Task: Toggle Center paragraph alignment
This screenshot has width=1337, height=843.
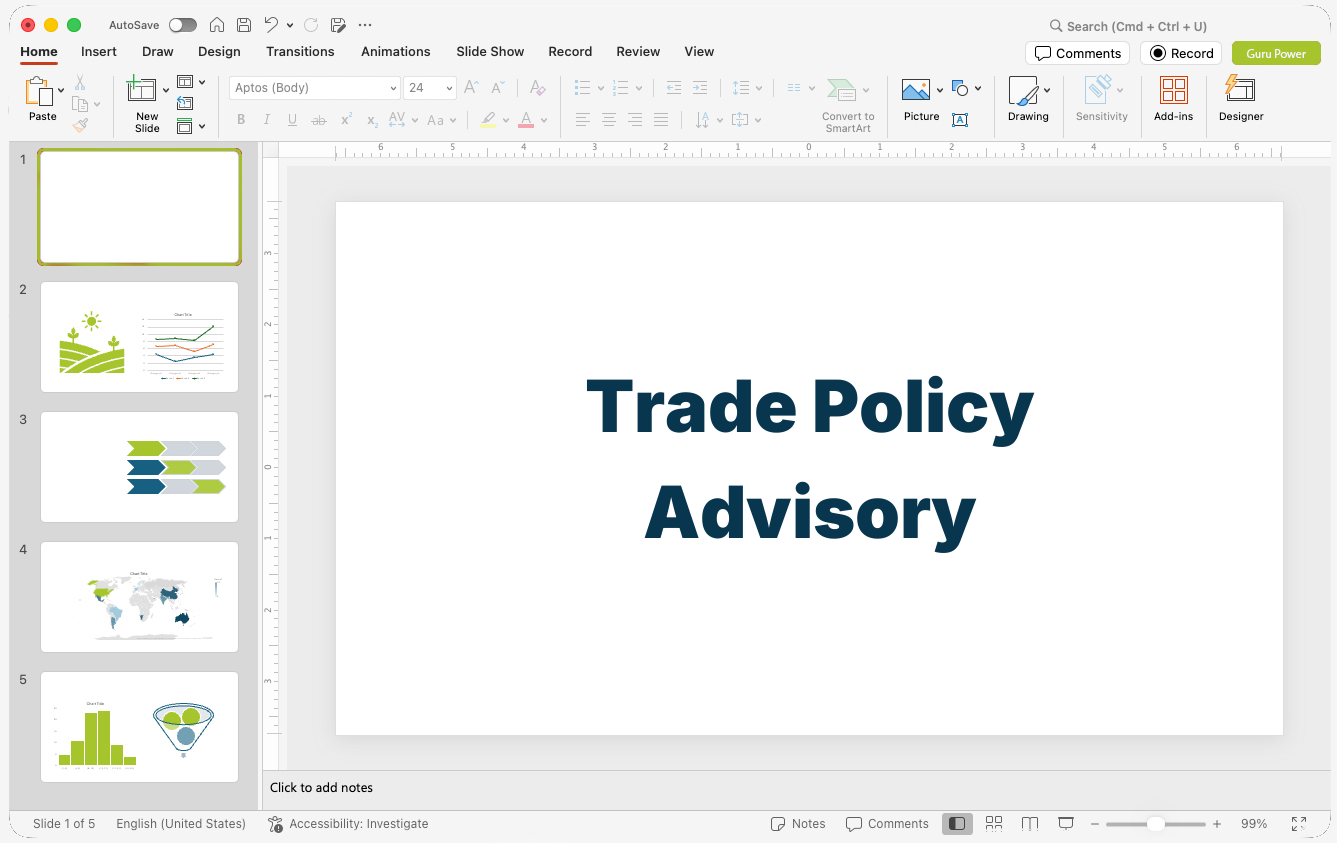Action: pos(609,120)
